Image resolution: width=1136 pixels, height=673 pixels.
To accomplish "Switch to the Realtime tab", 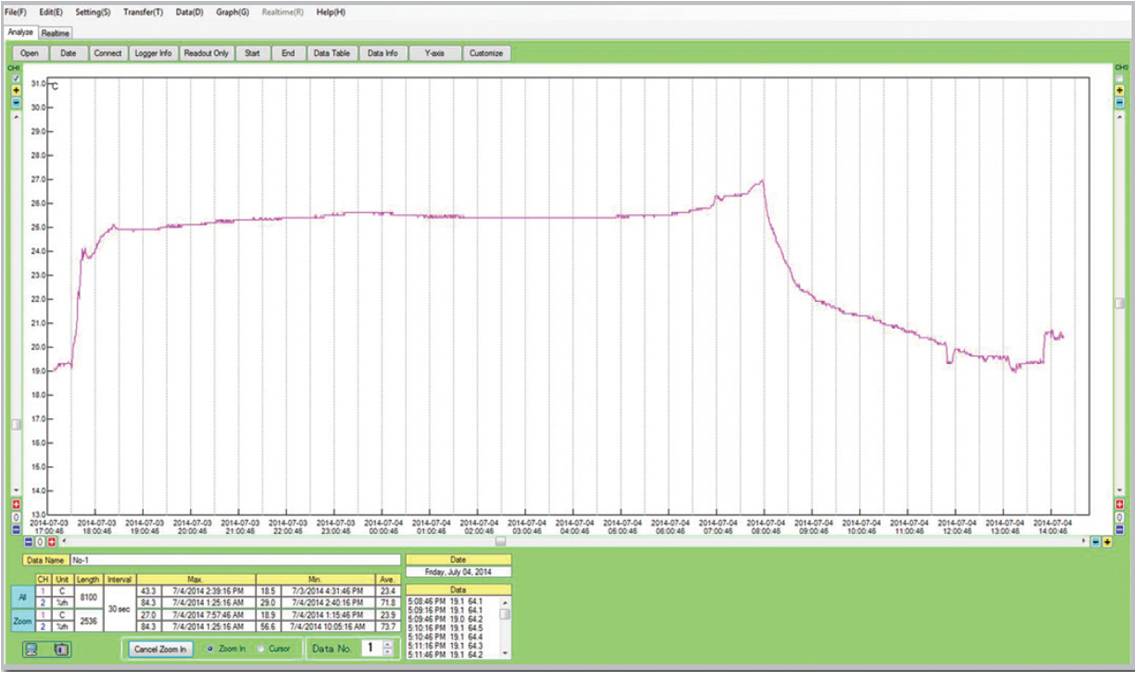I will click(56, 33).
